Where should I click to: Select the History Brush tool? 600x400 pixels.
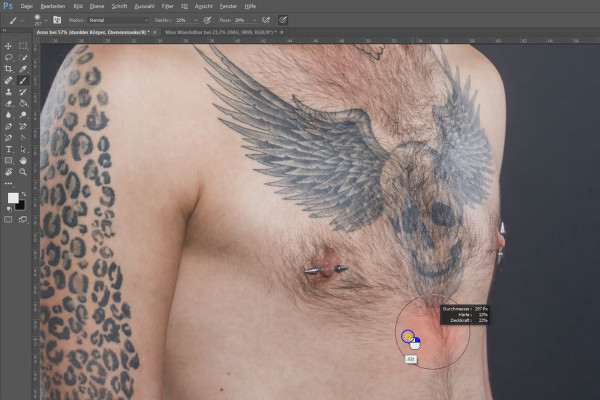[x=23, y=92]
